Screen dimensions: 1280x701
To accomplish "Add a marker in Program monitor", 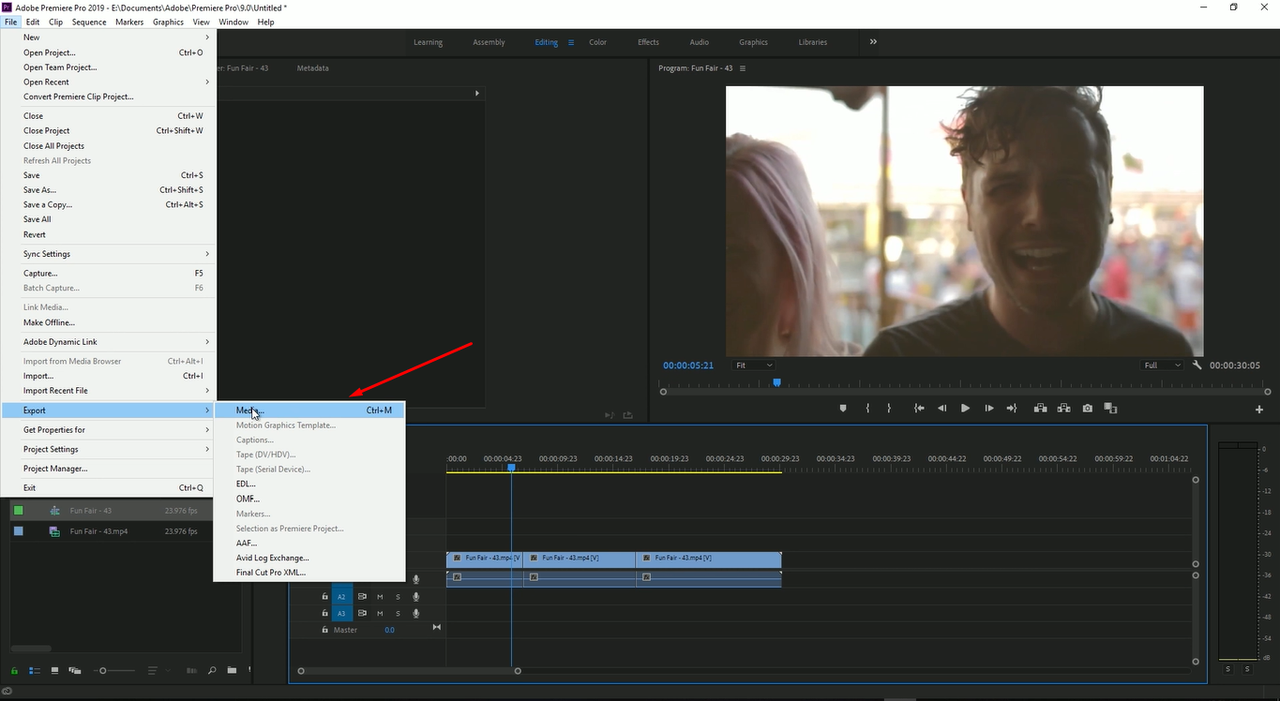I will point(843,408).
